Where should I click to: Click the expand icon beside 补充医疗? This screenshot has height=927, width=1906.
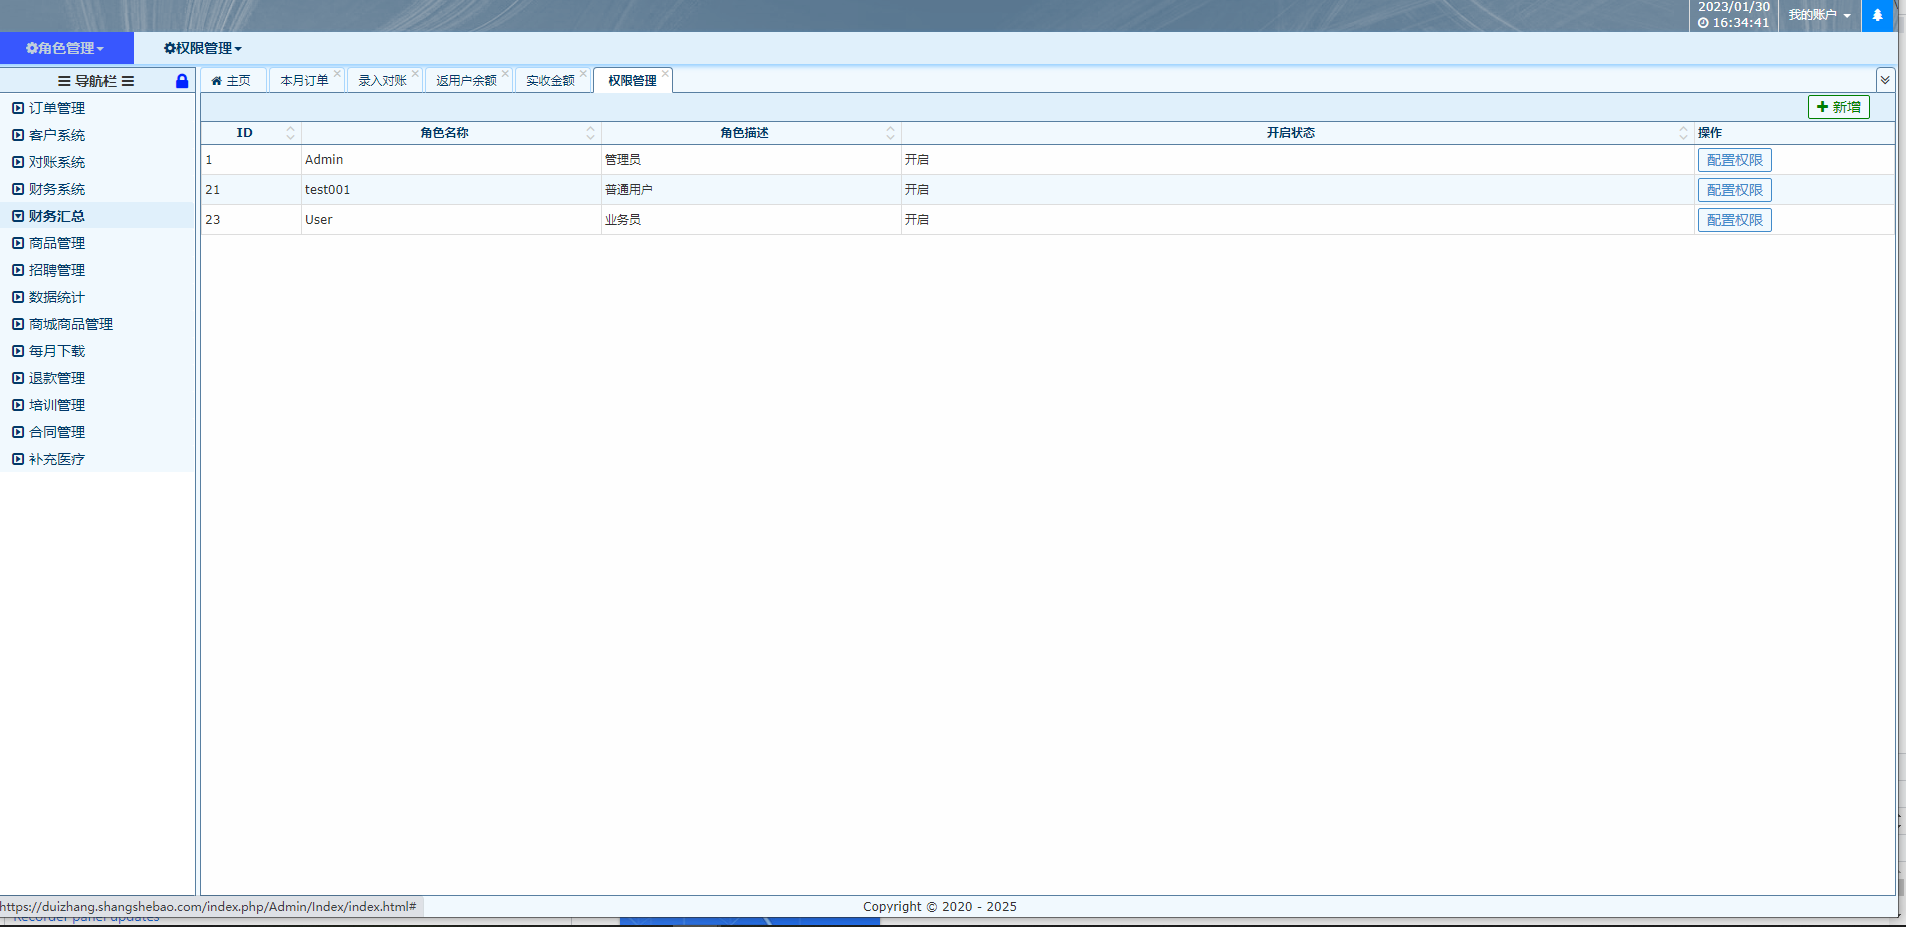pos(18,459)
